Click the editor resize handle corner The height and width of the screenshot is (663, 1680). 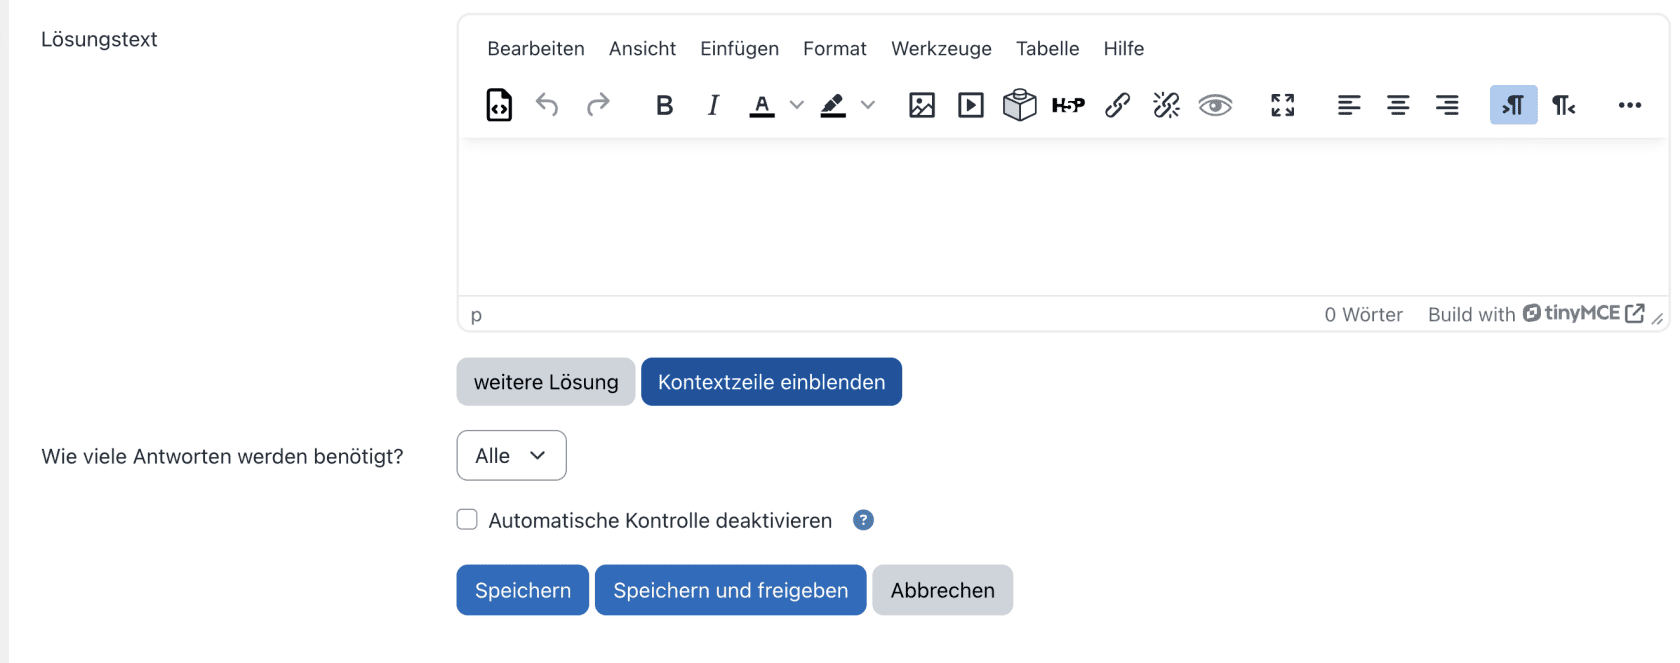1657,318
